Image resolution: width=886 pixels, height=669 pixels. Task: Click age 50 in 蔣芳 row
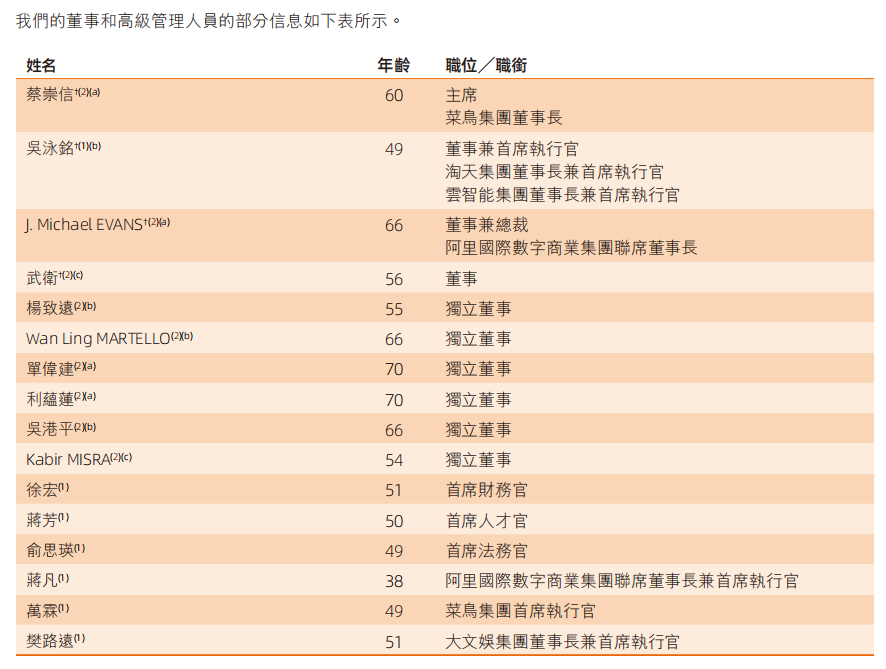[x=394, y=521]
